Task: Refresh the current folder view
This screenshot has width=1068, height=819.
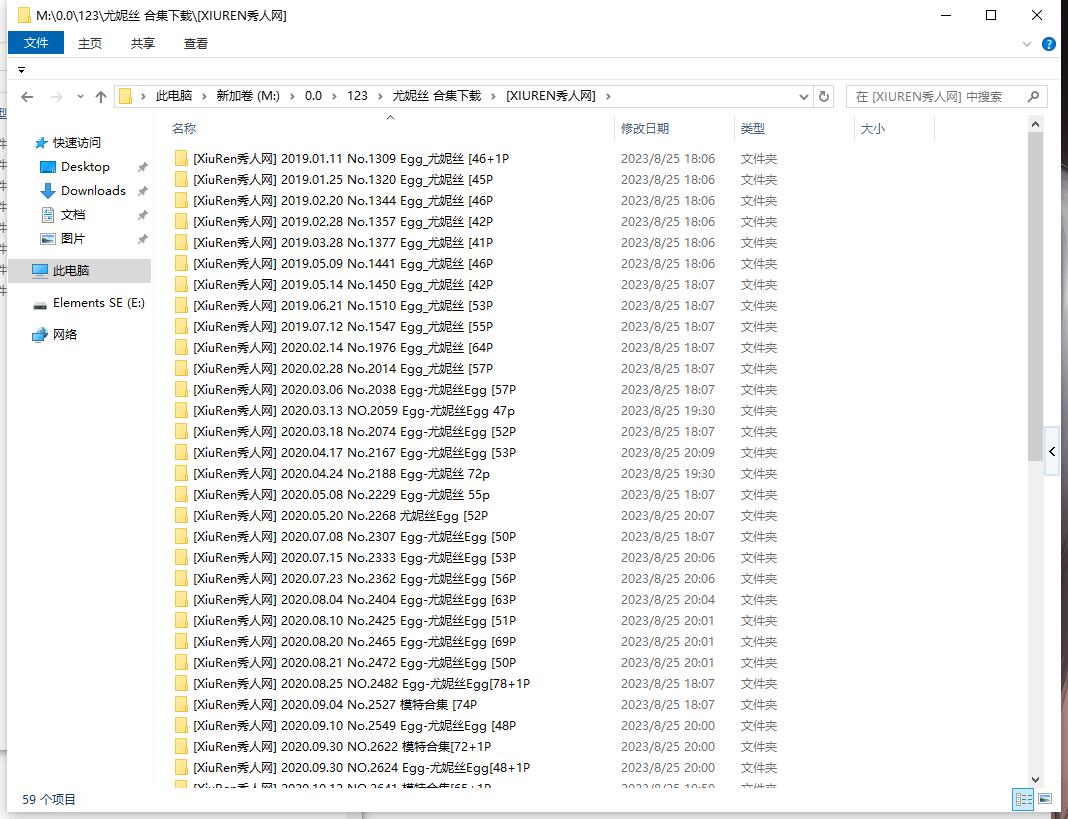Action: [823, 97]
